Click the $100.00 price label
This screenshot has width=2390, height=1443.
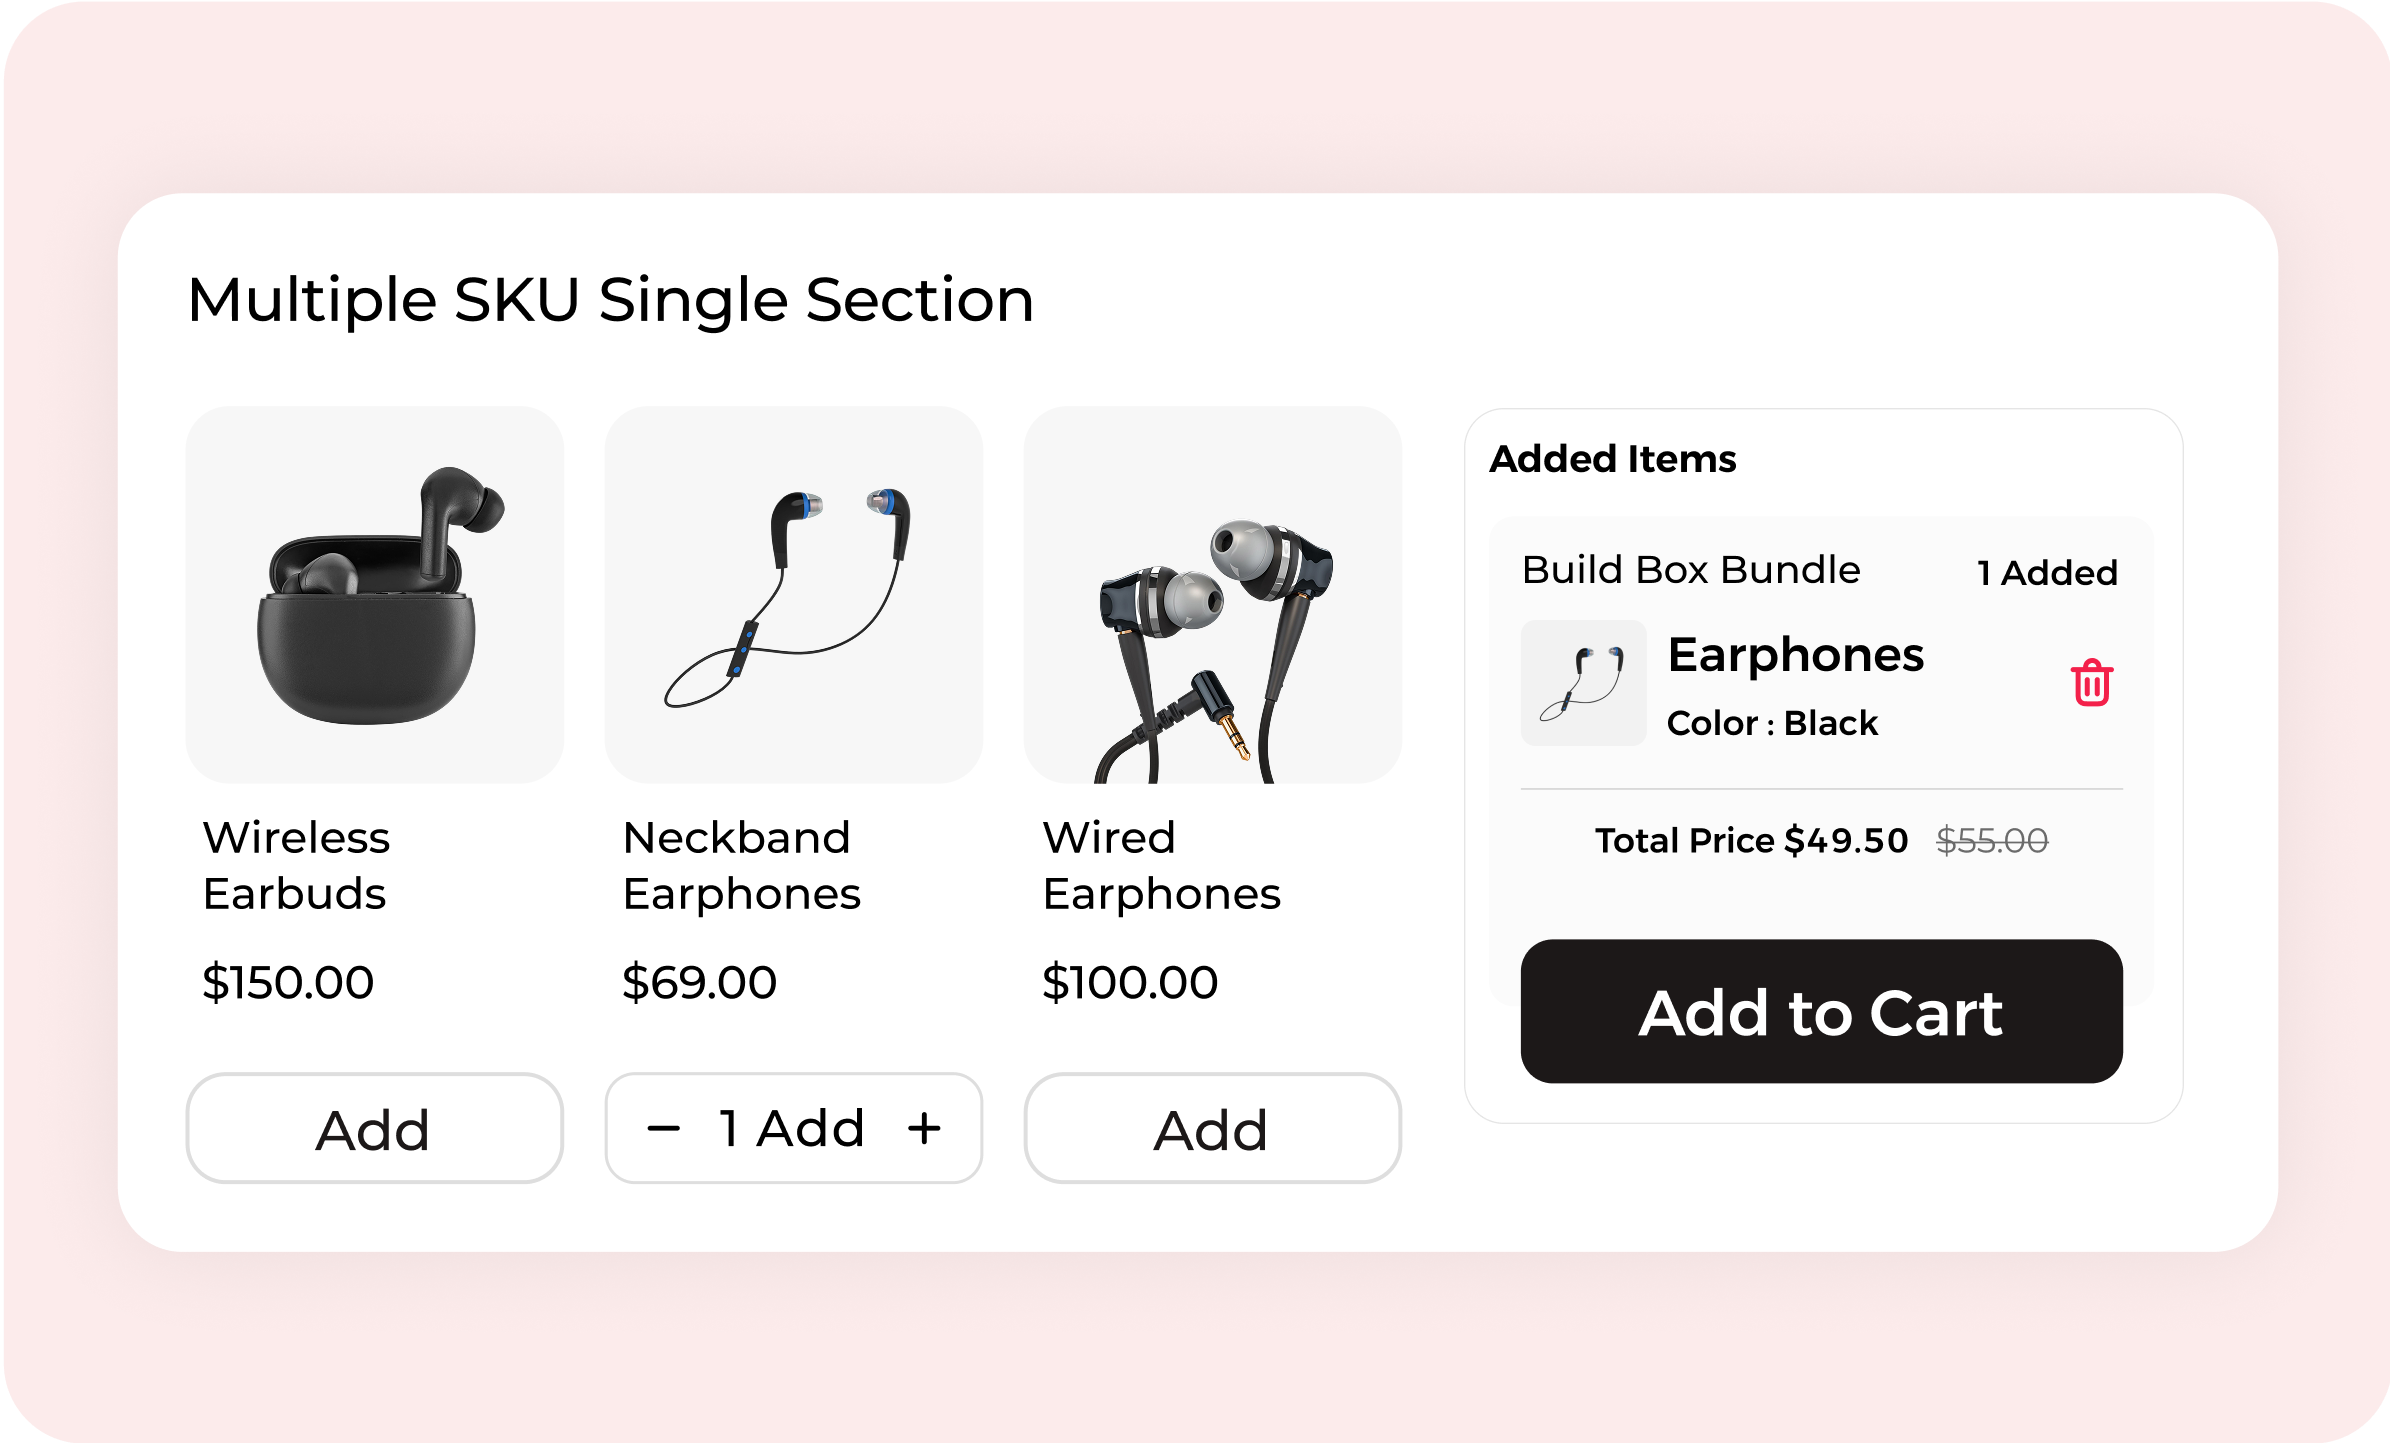[x=1130, y=982]
